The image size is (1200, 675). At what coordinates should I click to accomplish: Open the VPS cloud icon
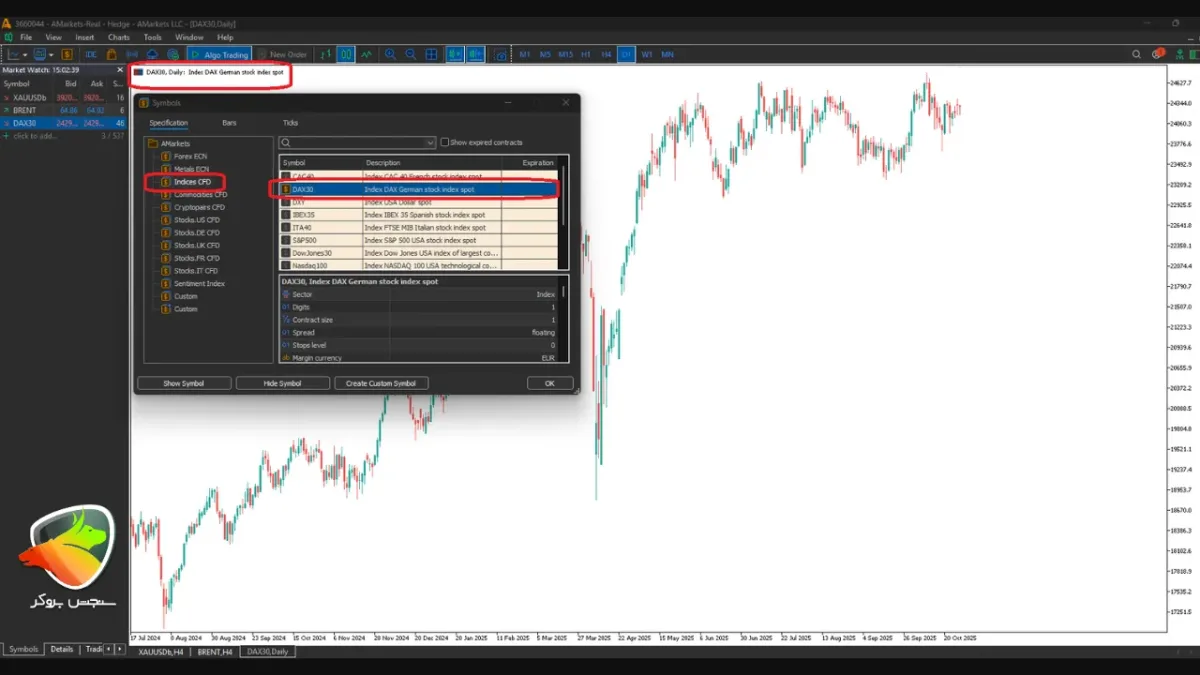tap(152, 54)
